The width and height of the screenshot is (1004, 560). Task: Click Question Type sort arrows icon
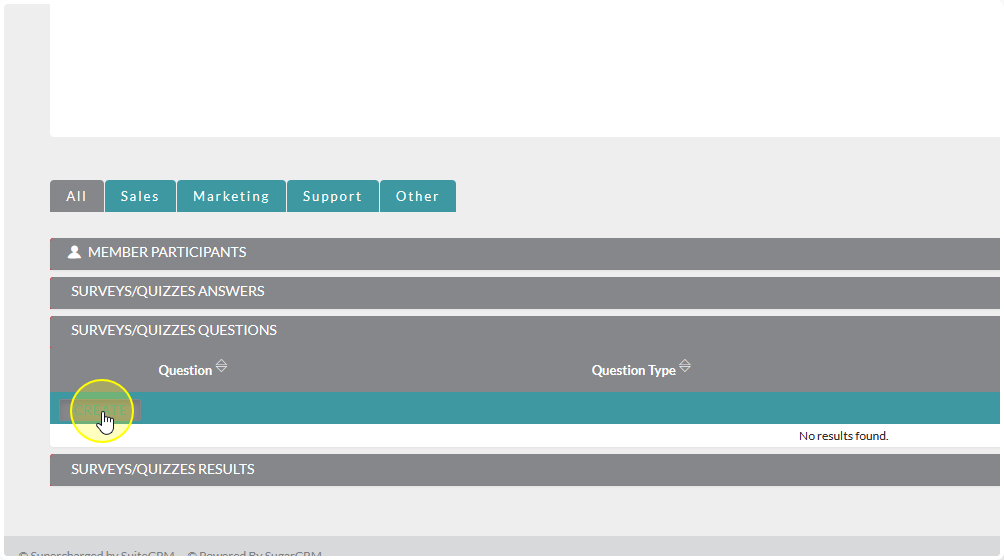coord(685,367)
